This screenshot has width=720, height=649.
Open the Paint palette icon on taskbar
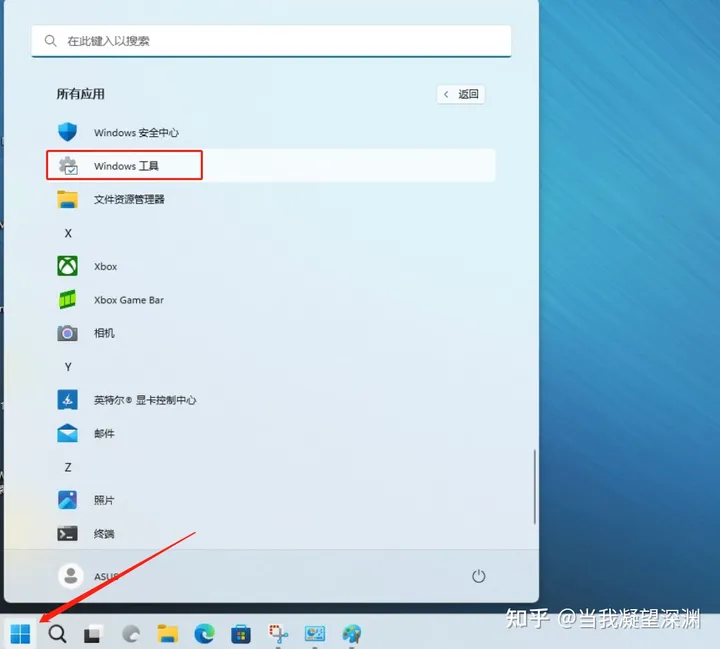352,634
